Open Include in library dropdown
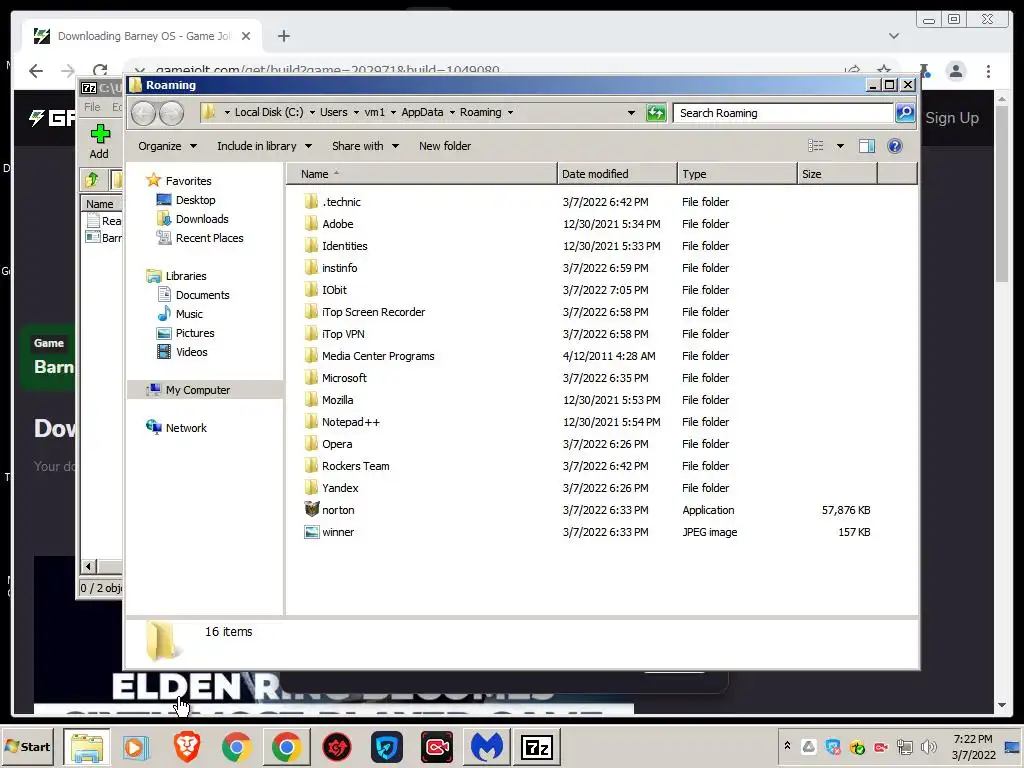The height and width of the screenshot is (768, 1024). (x=264, y=146)
